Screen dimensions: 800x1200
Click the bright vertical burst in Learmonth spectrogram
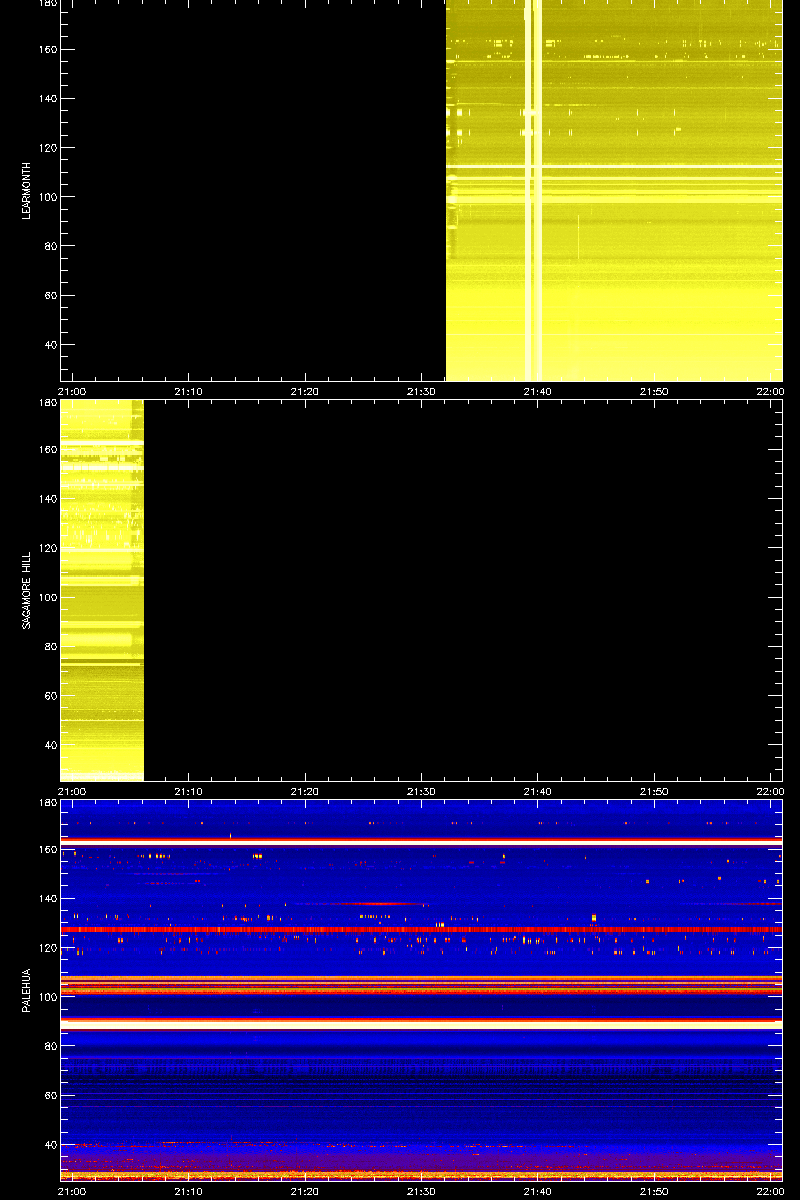click(x=533, y=190)
